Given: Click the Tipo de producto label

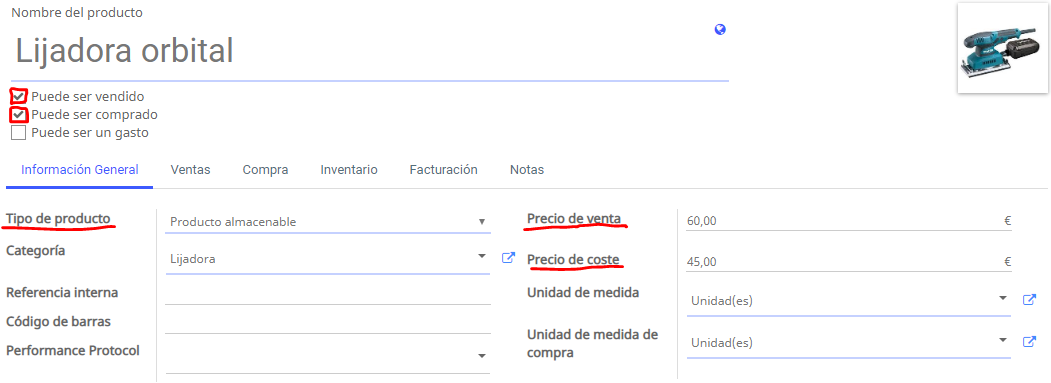Looking at the screenshot, I should click(x=58, y=219).
